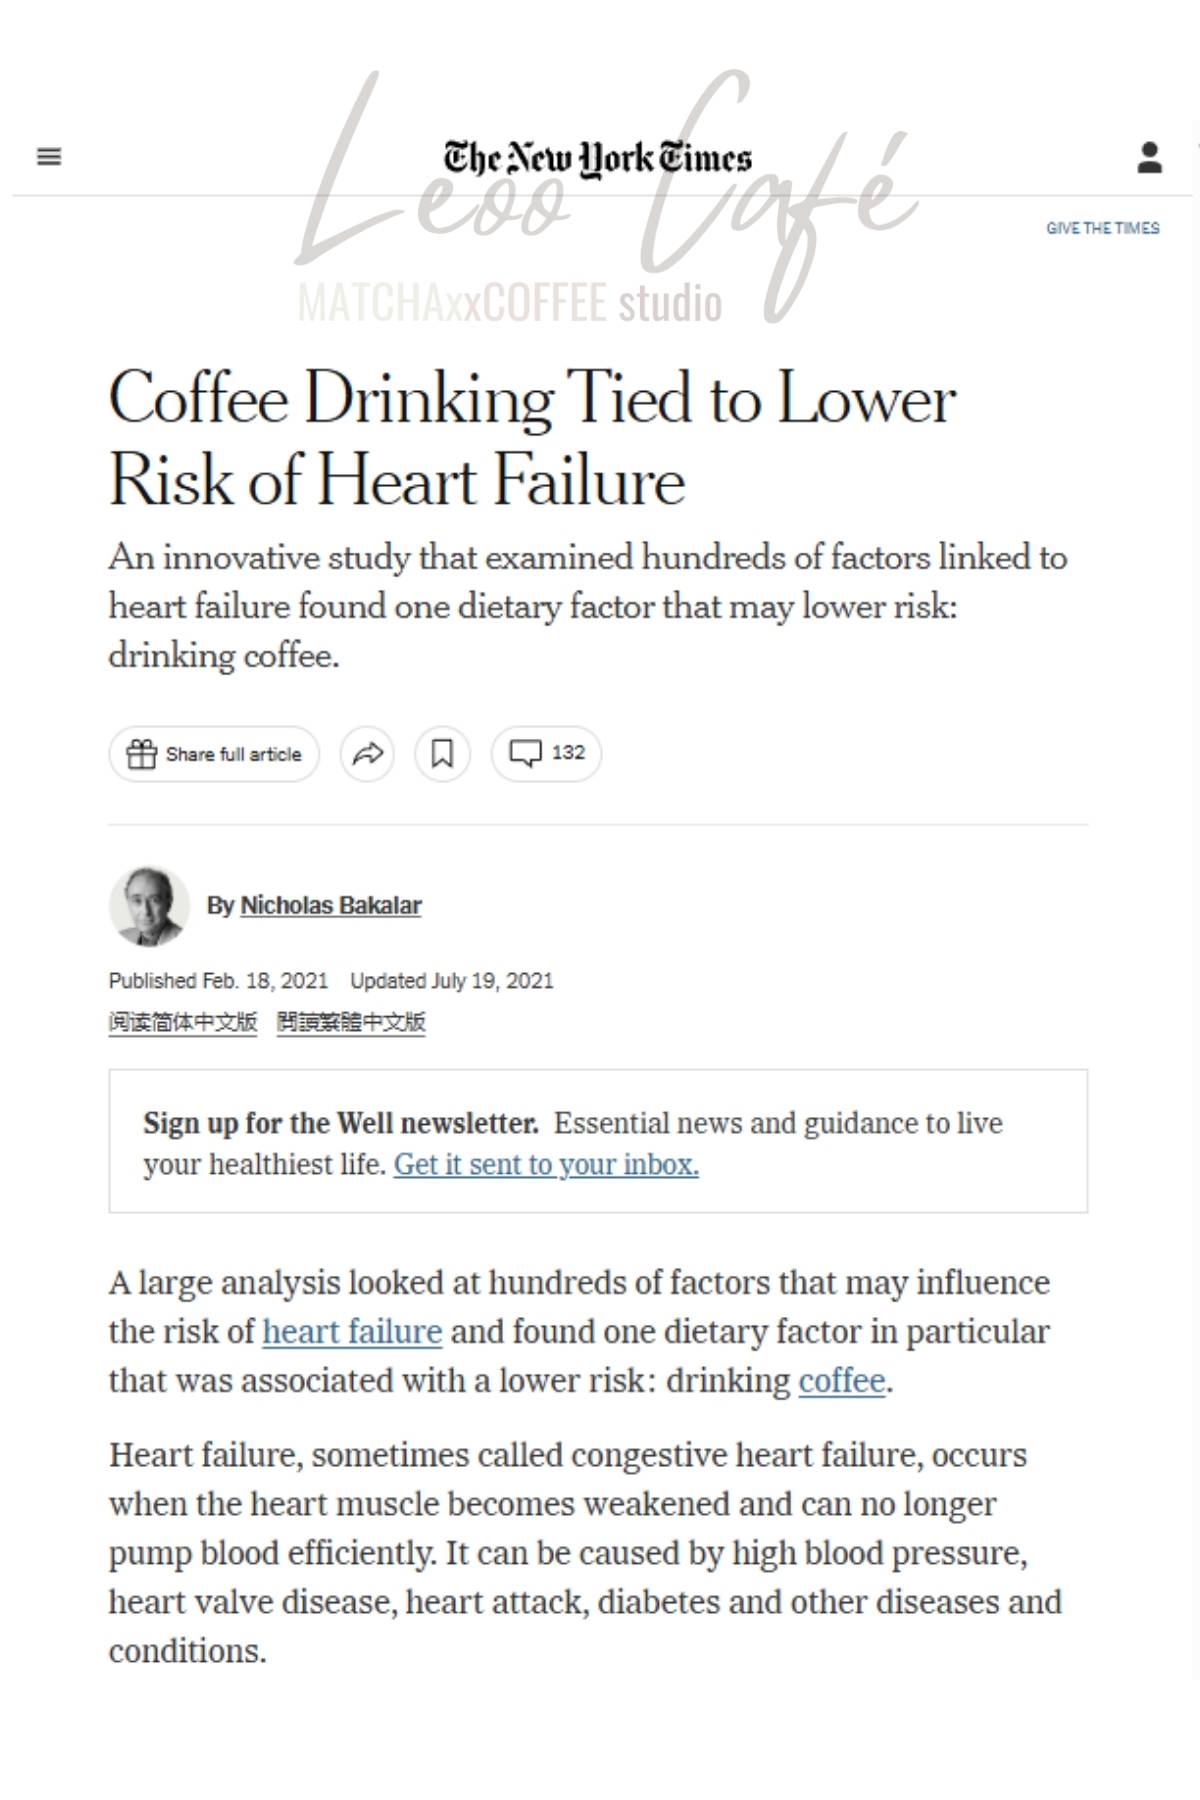Screen dimensions: 1200x1800
Task: Click the Well newsletter sign-up box
Action: point(600,1140)
